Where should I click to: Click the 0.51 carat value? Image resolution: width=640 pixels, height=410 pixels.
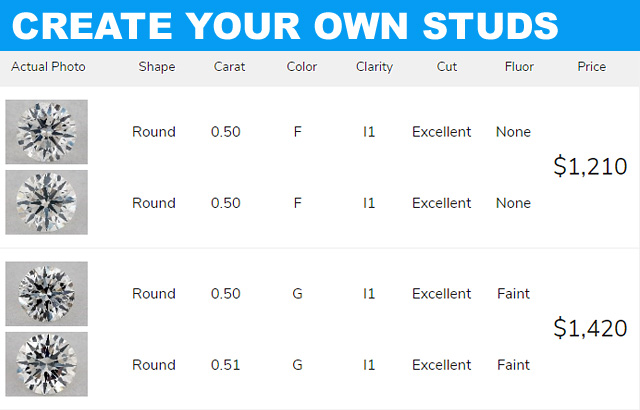point(226,365)
